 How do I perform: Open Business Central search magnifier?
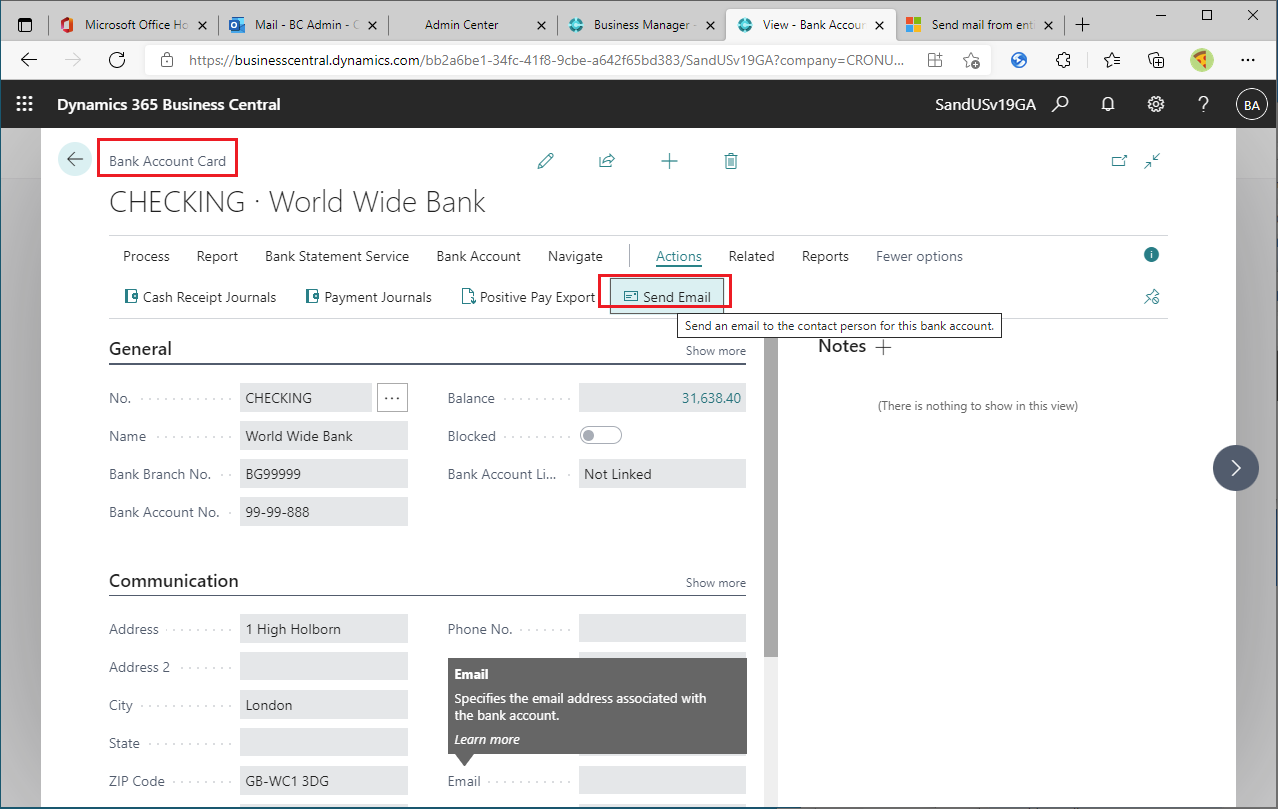click(x=1060, y=103)
